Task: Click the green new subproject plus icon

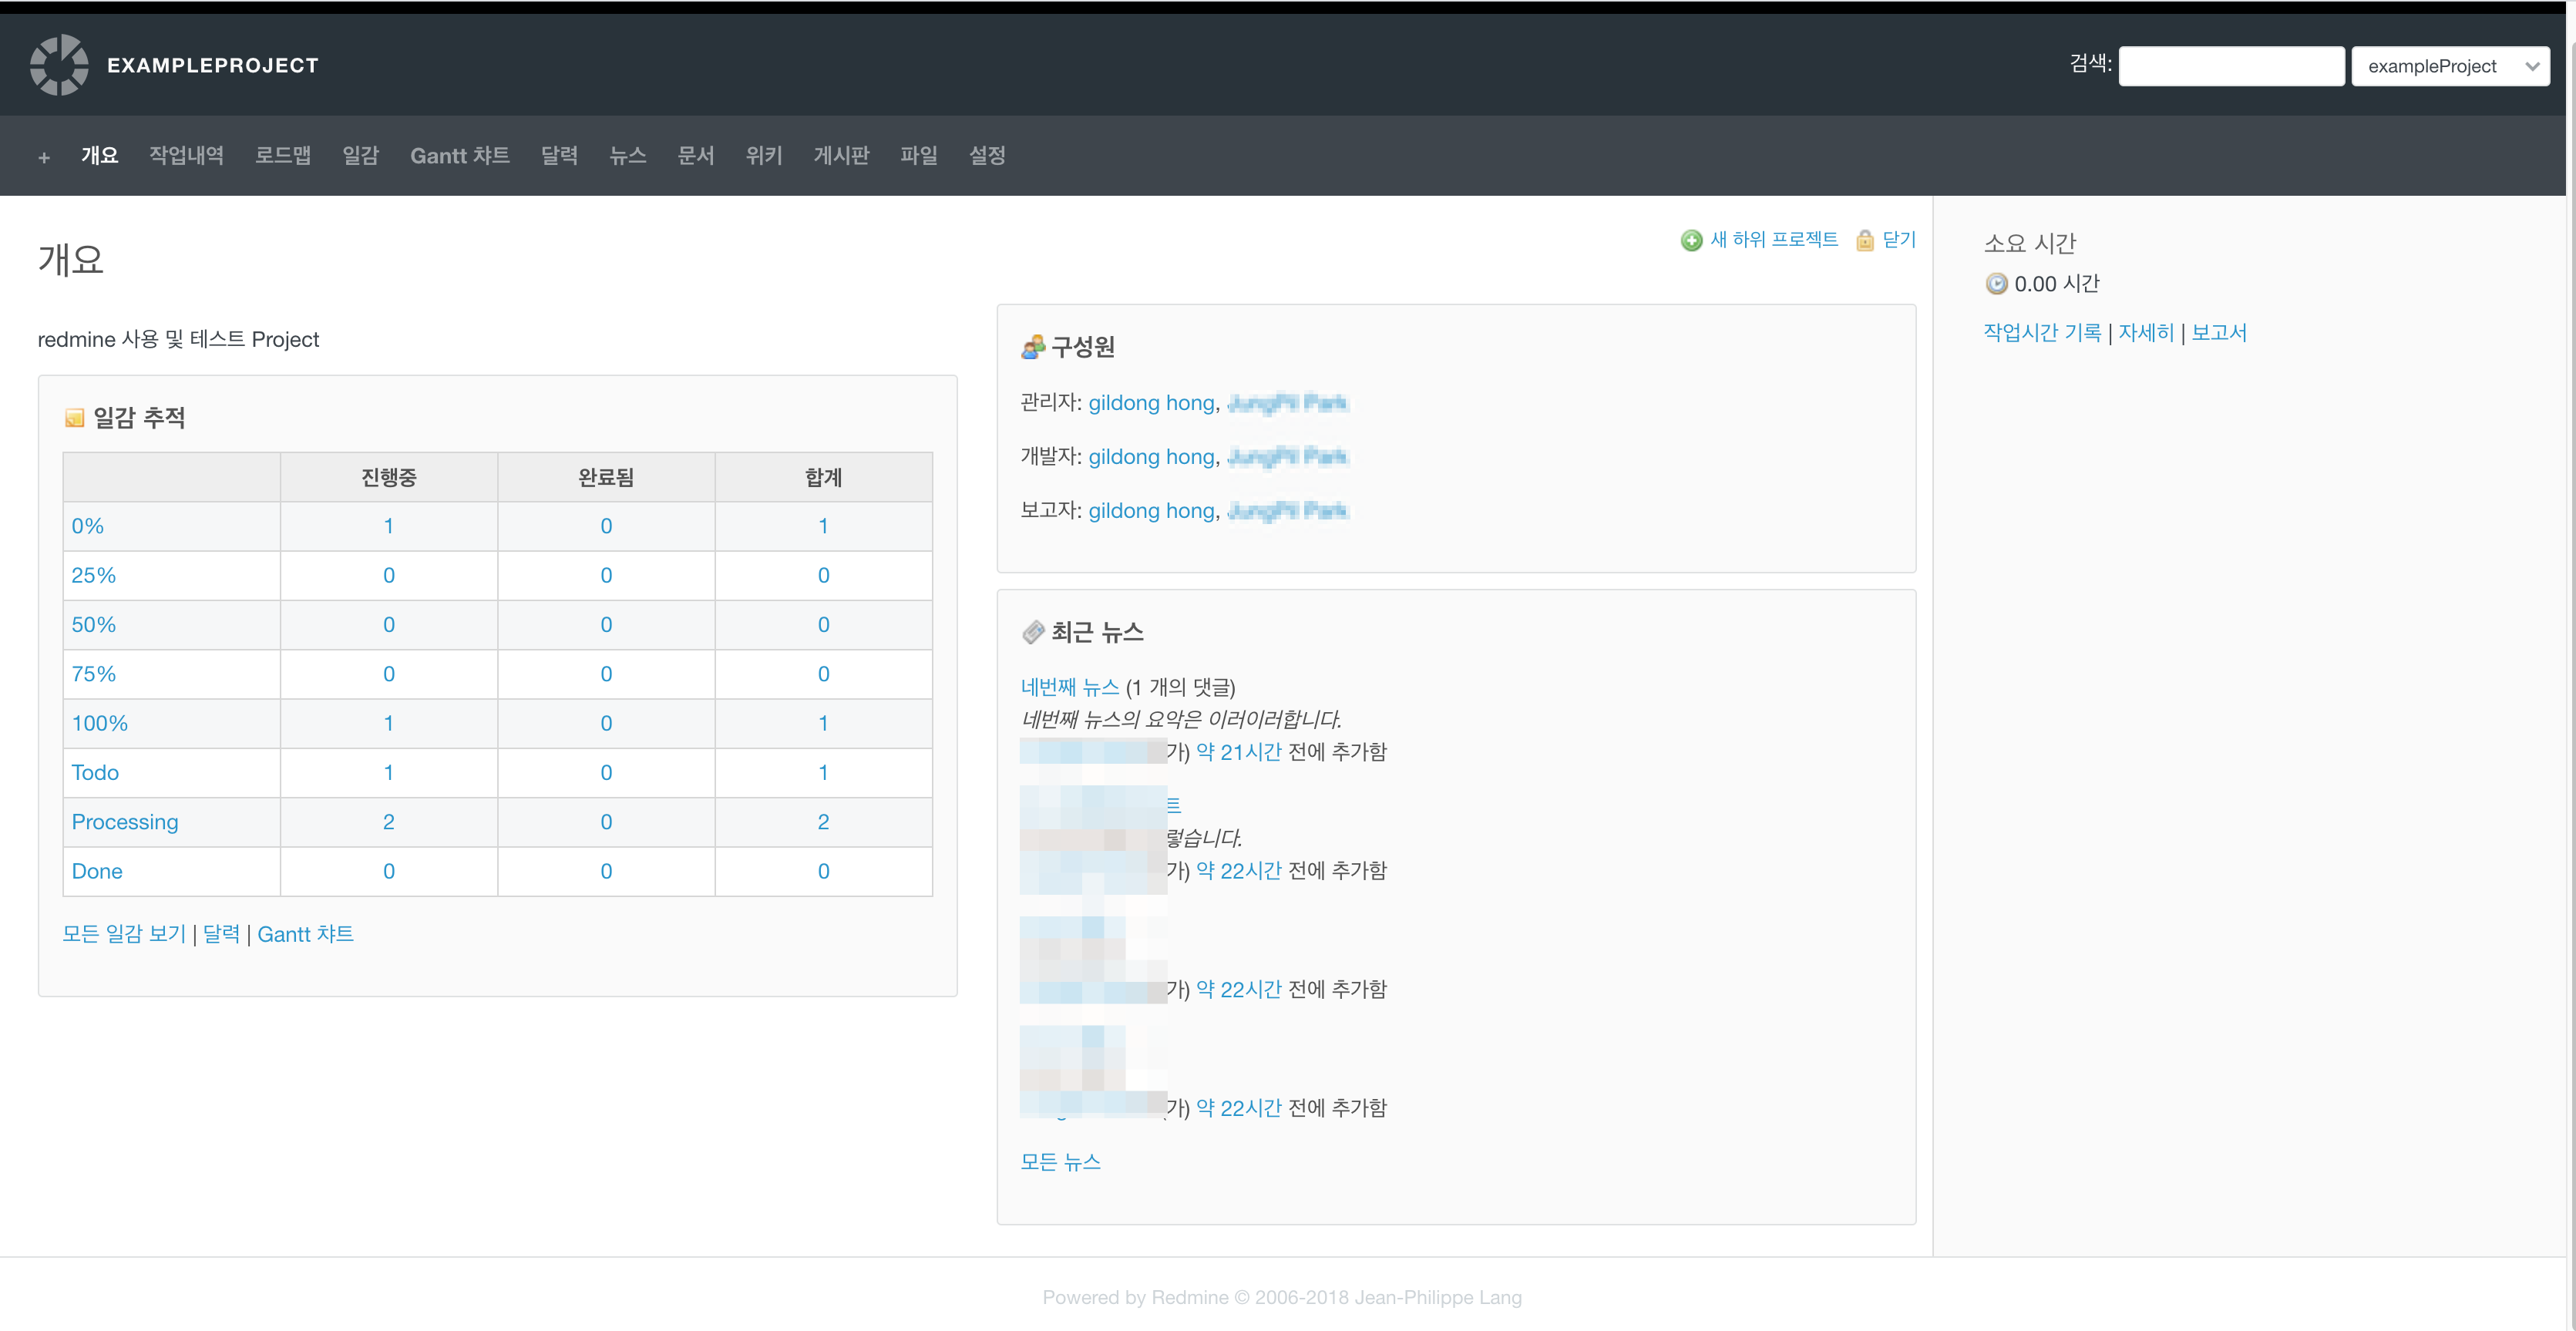Action: pos(1691,240)
